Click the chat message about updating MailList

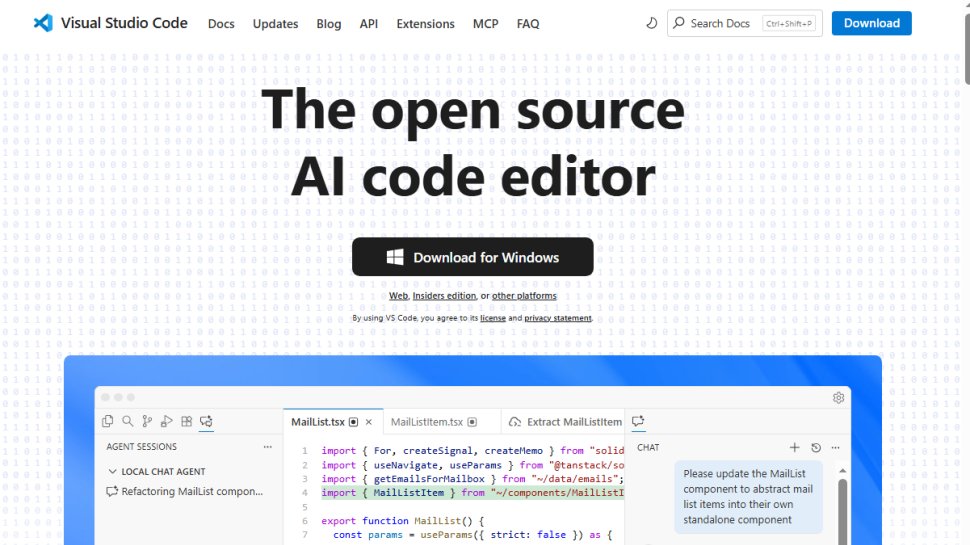(x=748, y=497)
